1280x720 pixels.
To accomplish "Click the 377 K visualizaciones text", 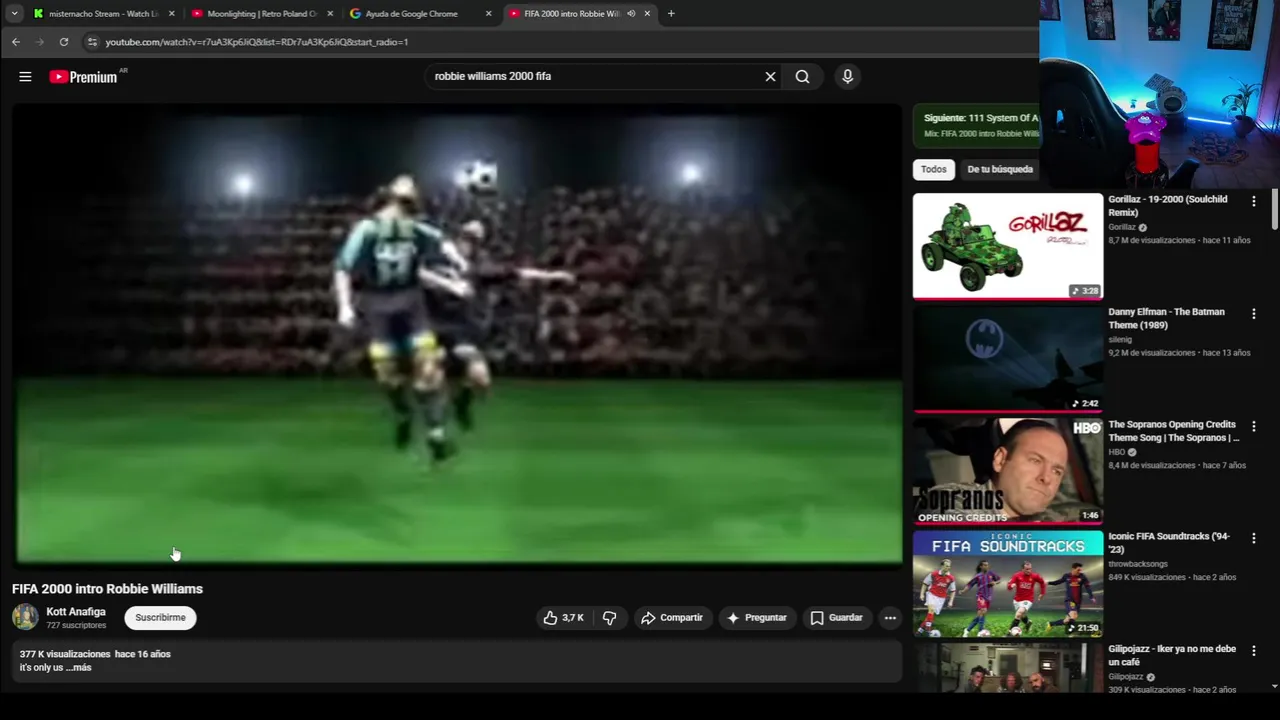I will [x=65, y=654].
